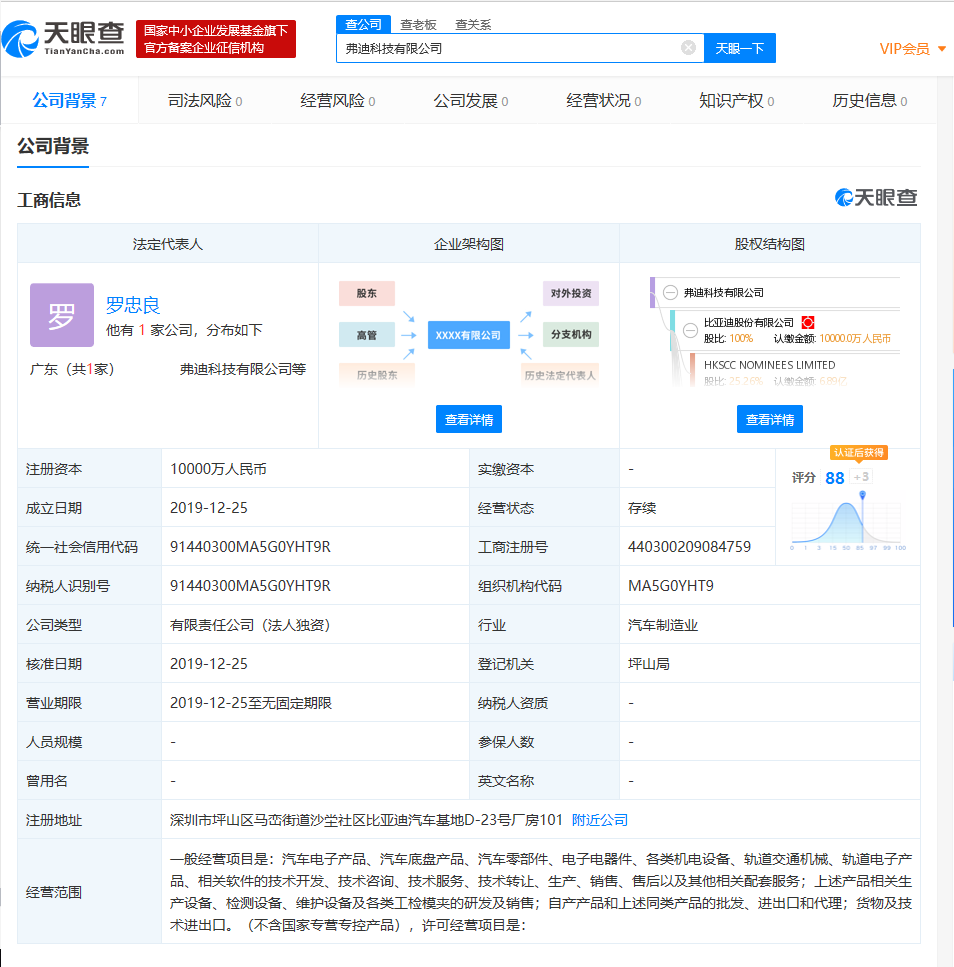
Task: Click 弗迪科技有限公司等 company text
Action: [243, 369]
